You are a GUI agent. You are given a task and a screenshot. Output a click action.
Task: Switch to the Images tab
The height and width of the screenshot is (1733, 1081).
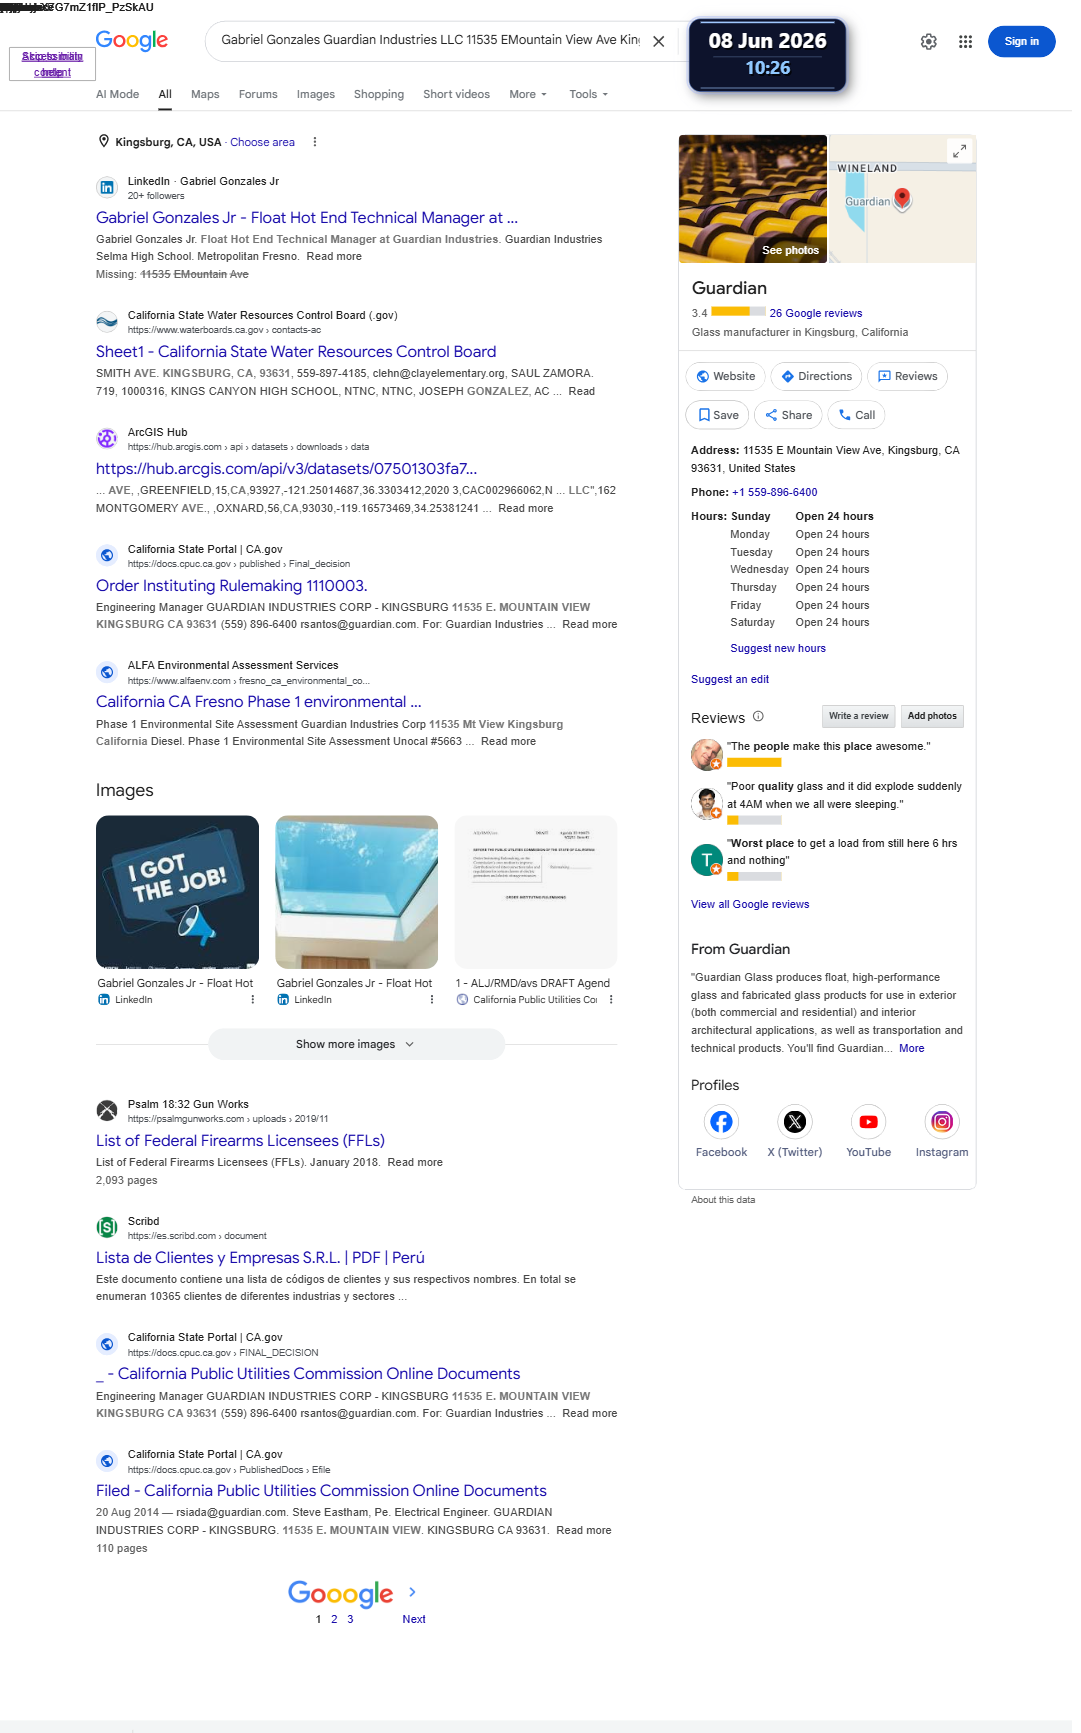[316, 94]
